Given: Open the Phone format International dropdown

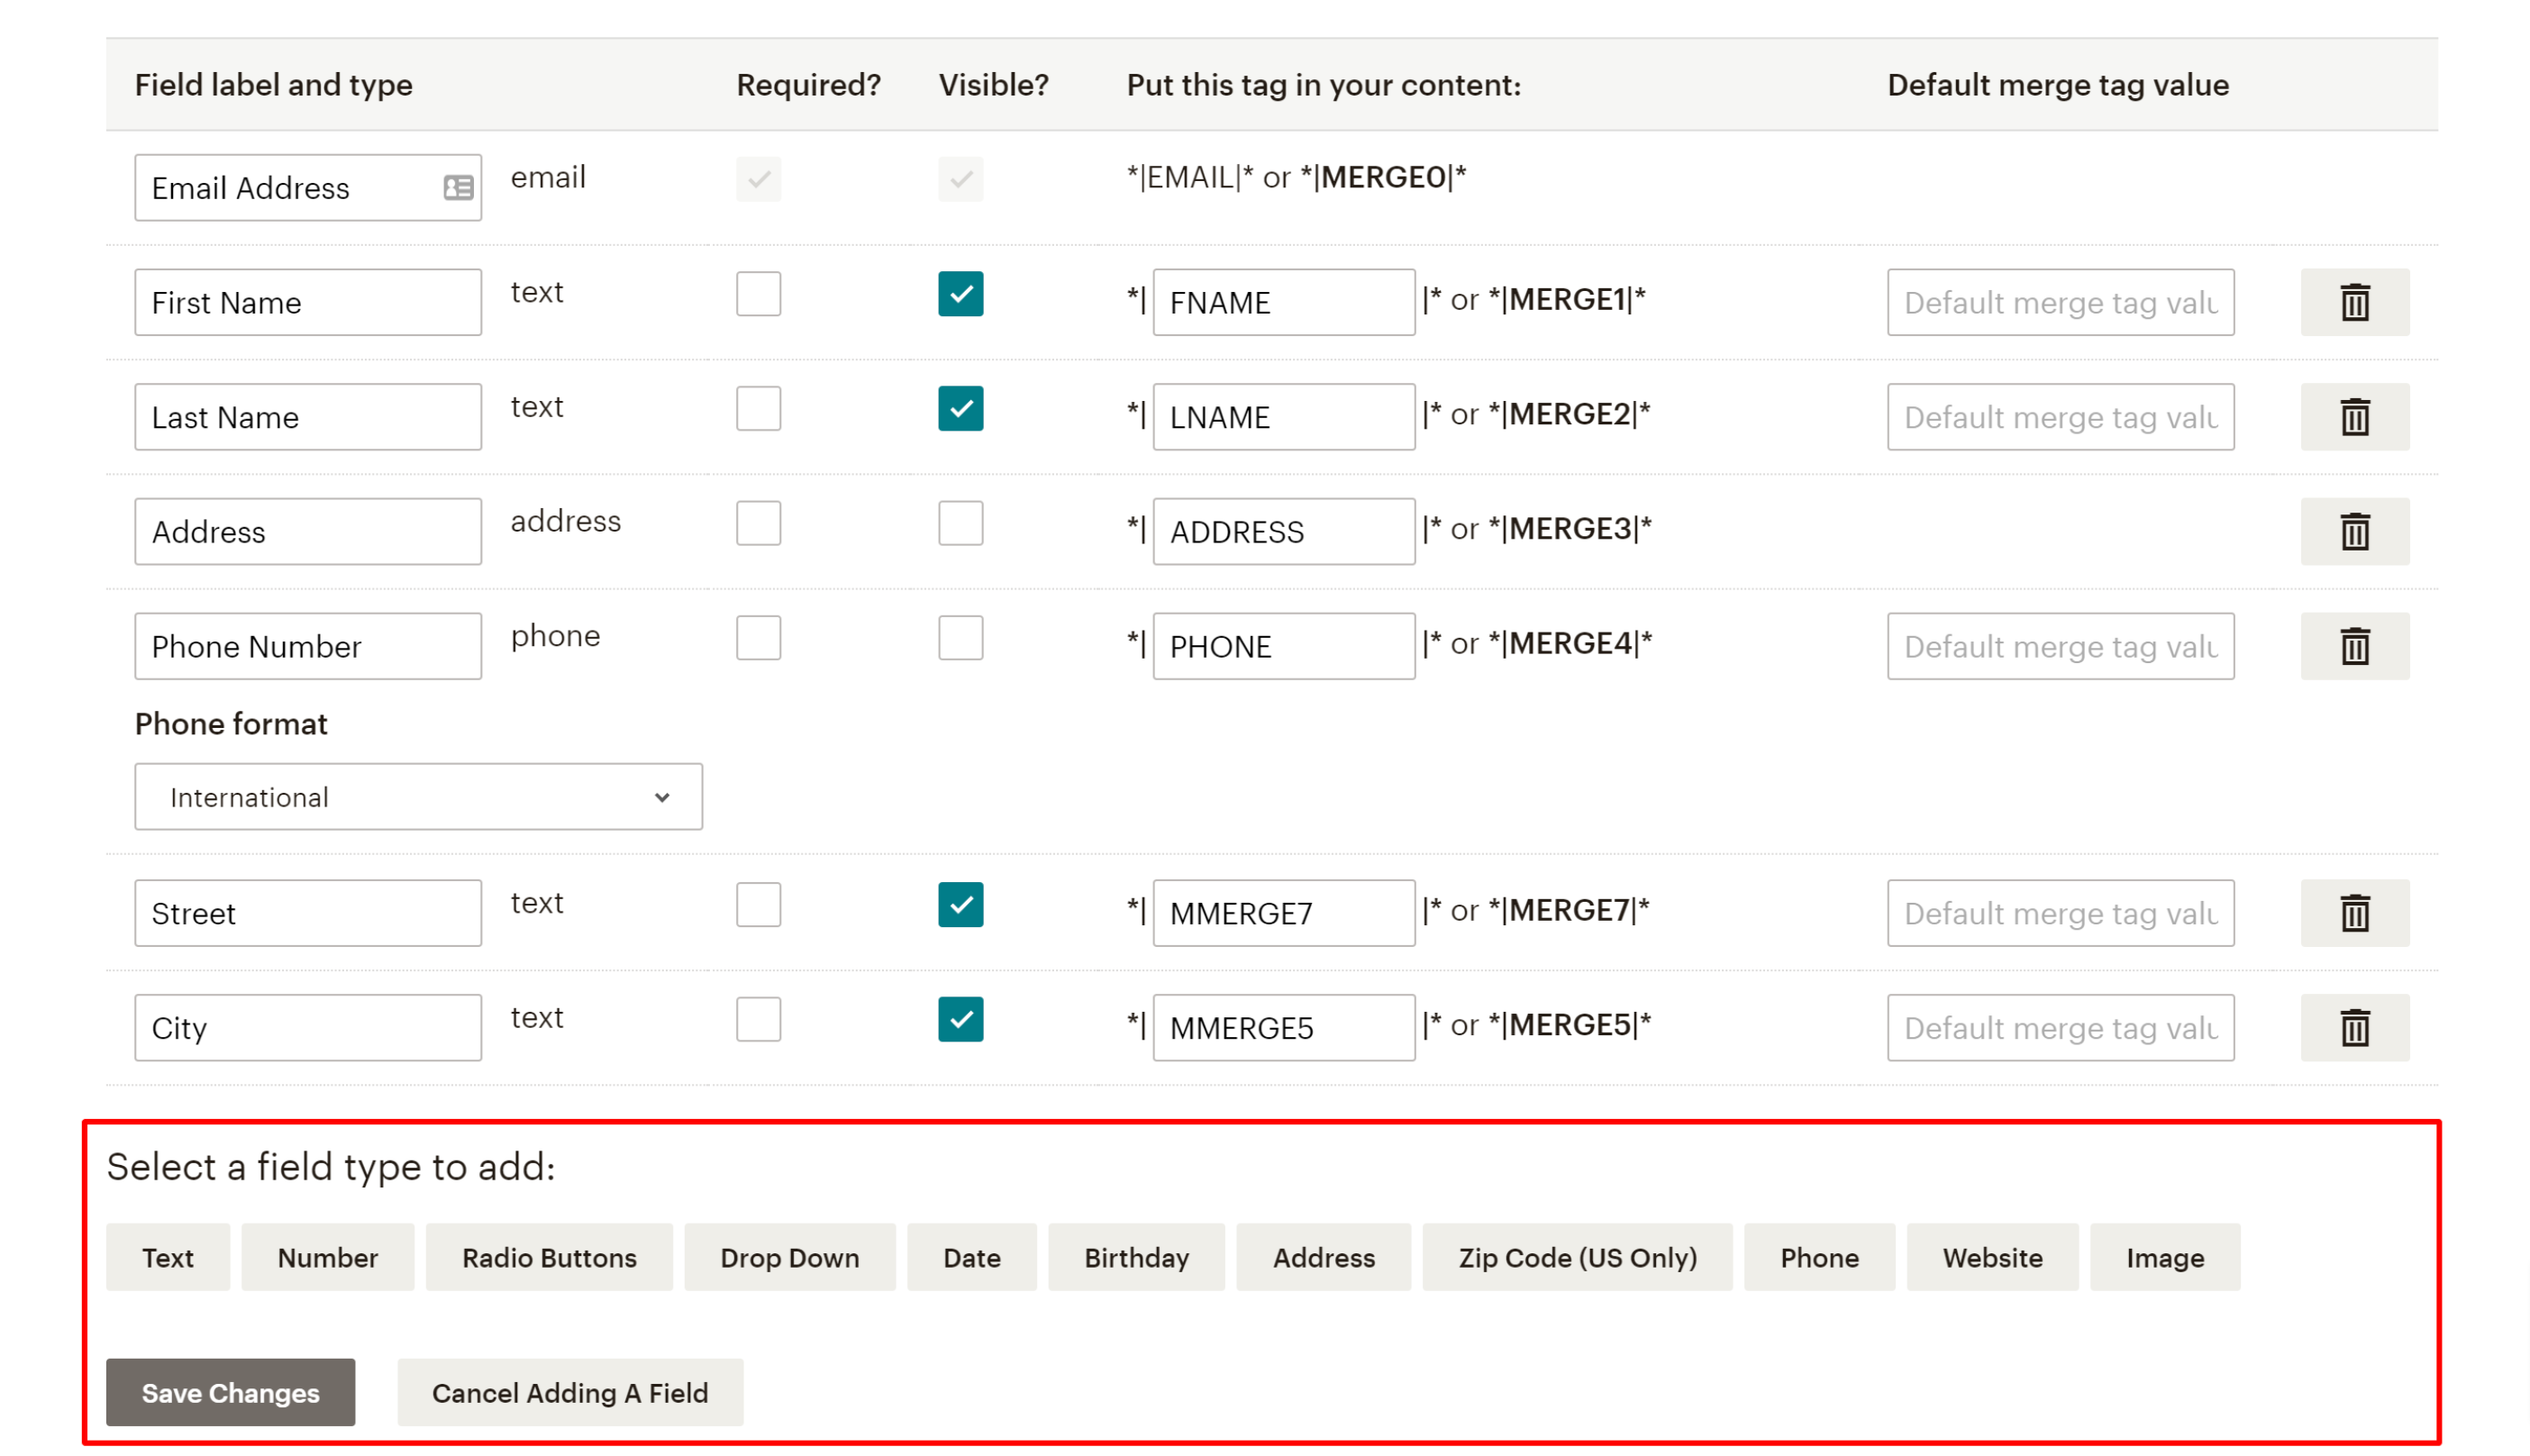Looking at the screenshot, I should point(418,797).
